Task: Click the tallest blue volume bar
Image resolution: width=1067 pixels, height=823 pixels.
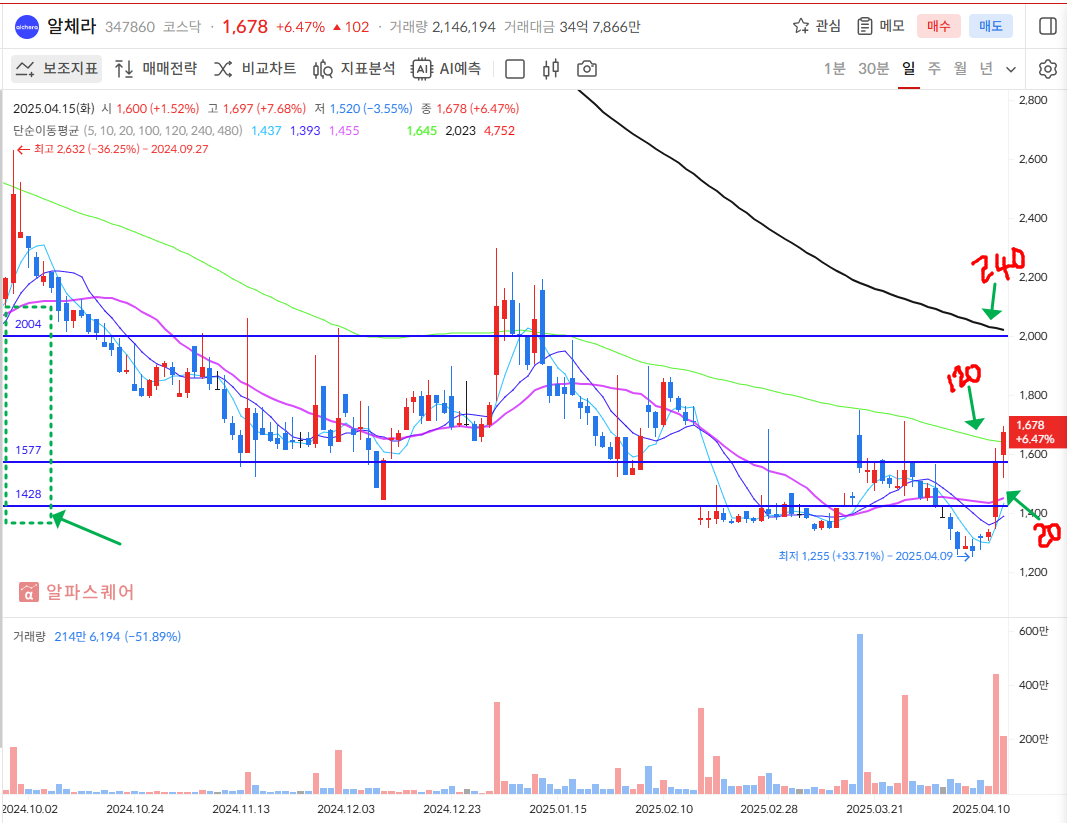Action: (x=859, y=713)
